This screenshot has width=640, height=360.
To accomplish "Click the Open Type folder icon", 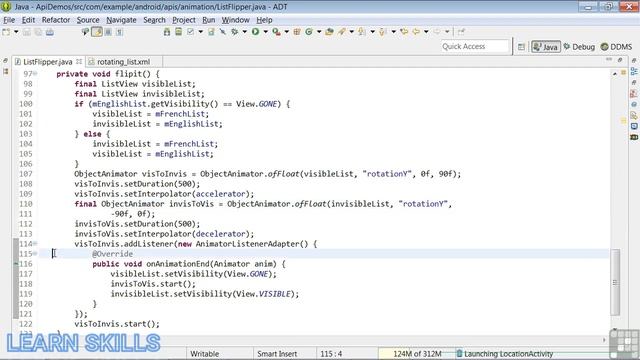I will pos(329,32).
